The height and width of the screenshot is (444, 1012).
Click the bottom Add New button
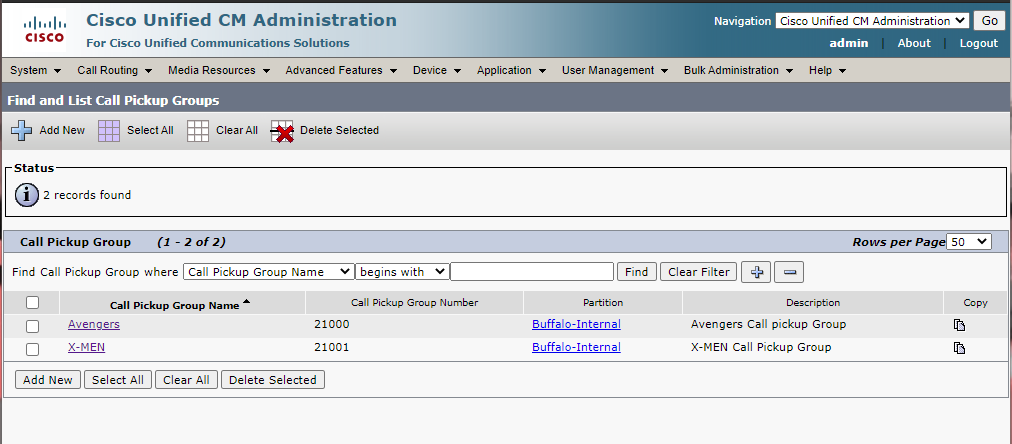(x=48, y=379)
